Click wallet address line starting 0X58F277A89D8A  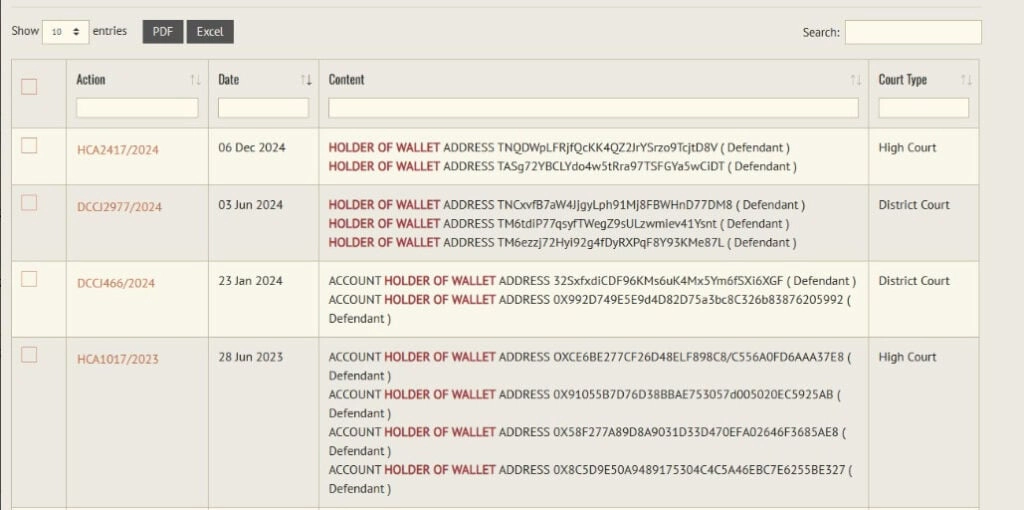point(588,441)
